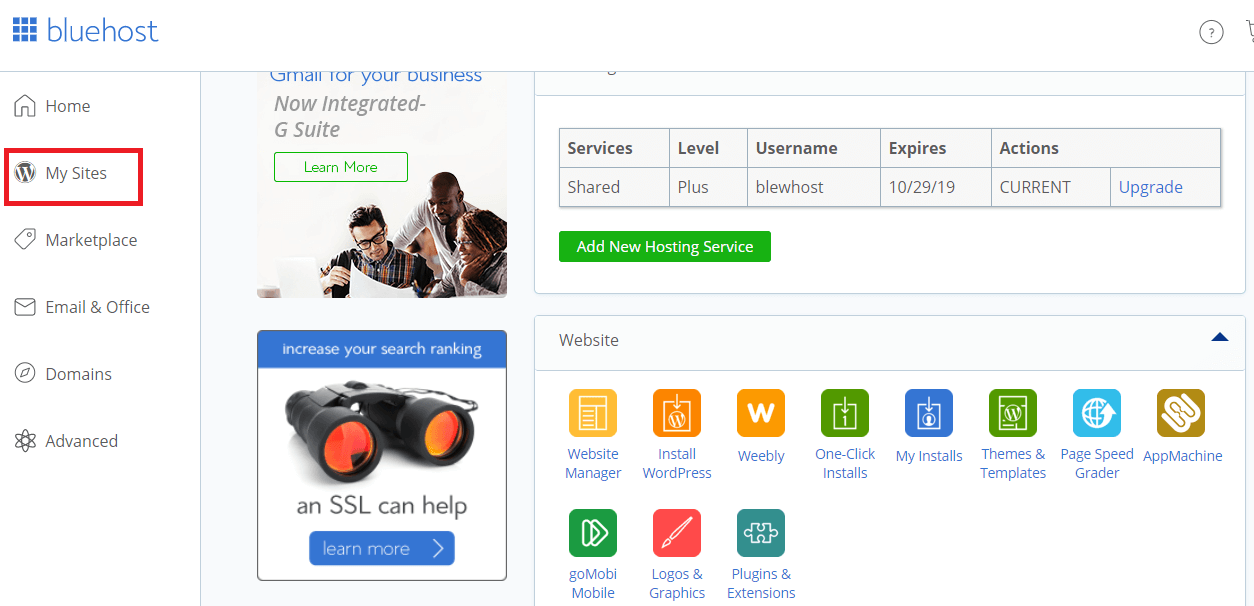Click the 'Username' column header
This screenshot has height=606, width=1254.
pyautogui.click(x=814, y=148)
